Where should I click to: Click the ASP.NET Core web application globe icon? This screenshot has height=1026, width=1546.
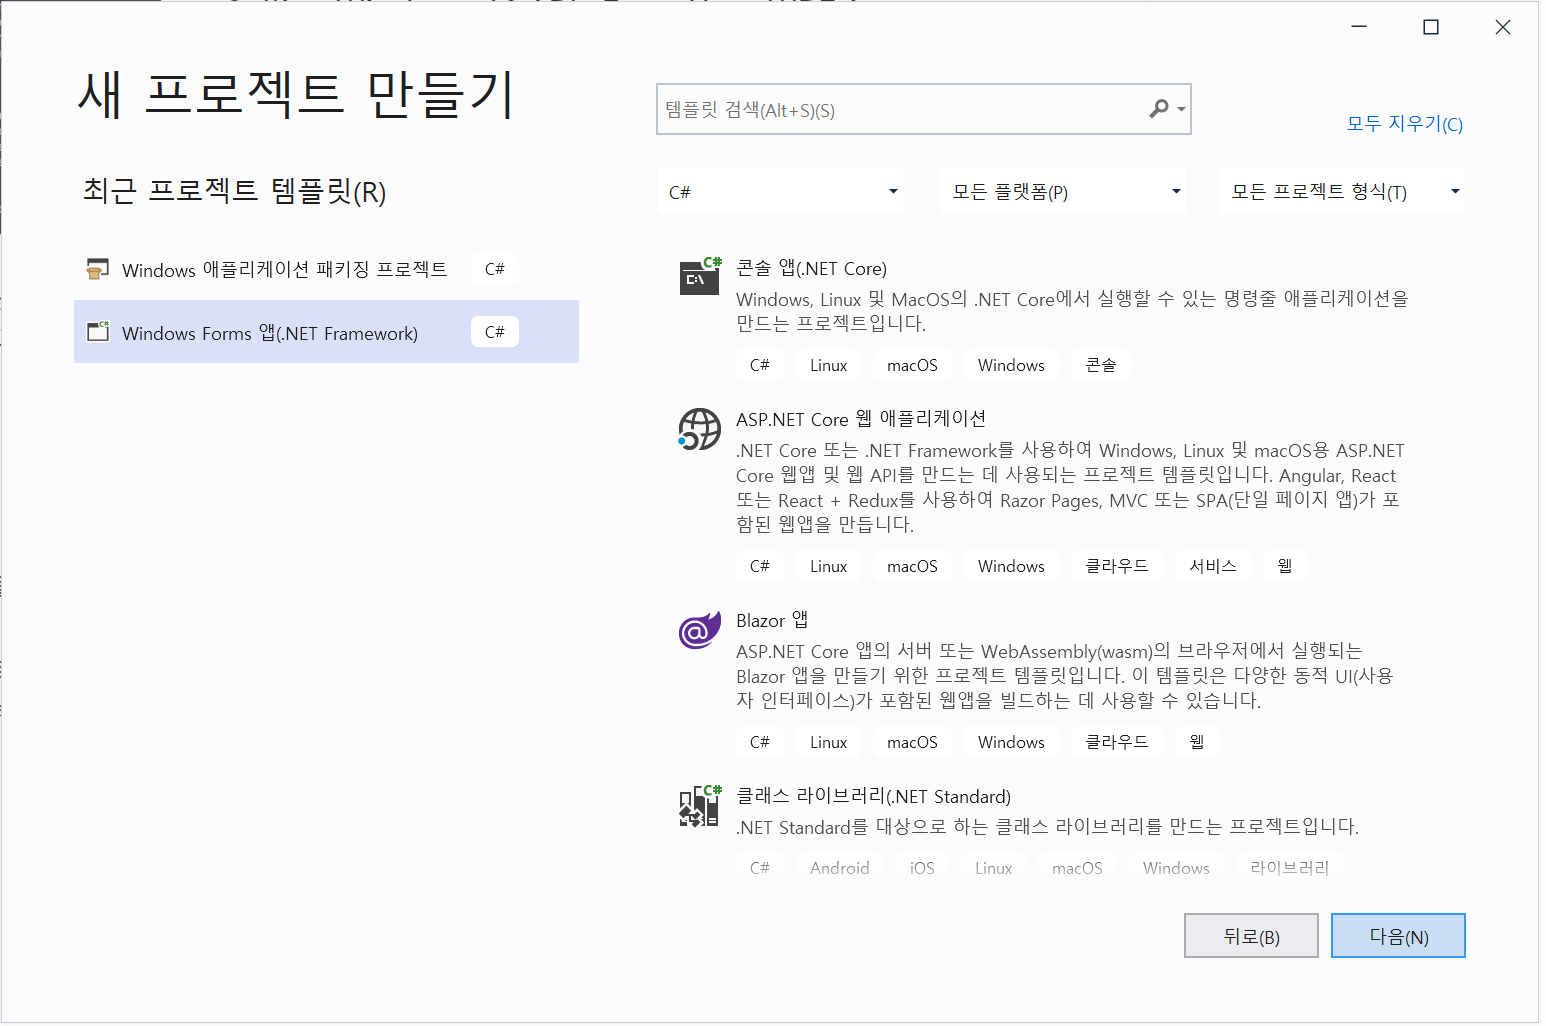699,429
